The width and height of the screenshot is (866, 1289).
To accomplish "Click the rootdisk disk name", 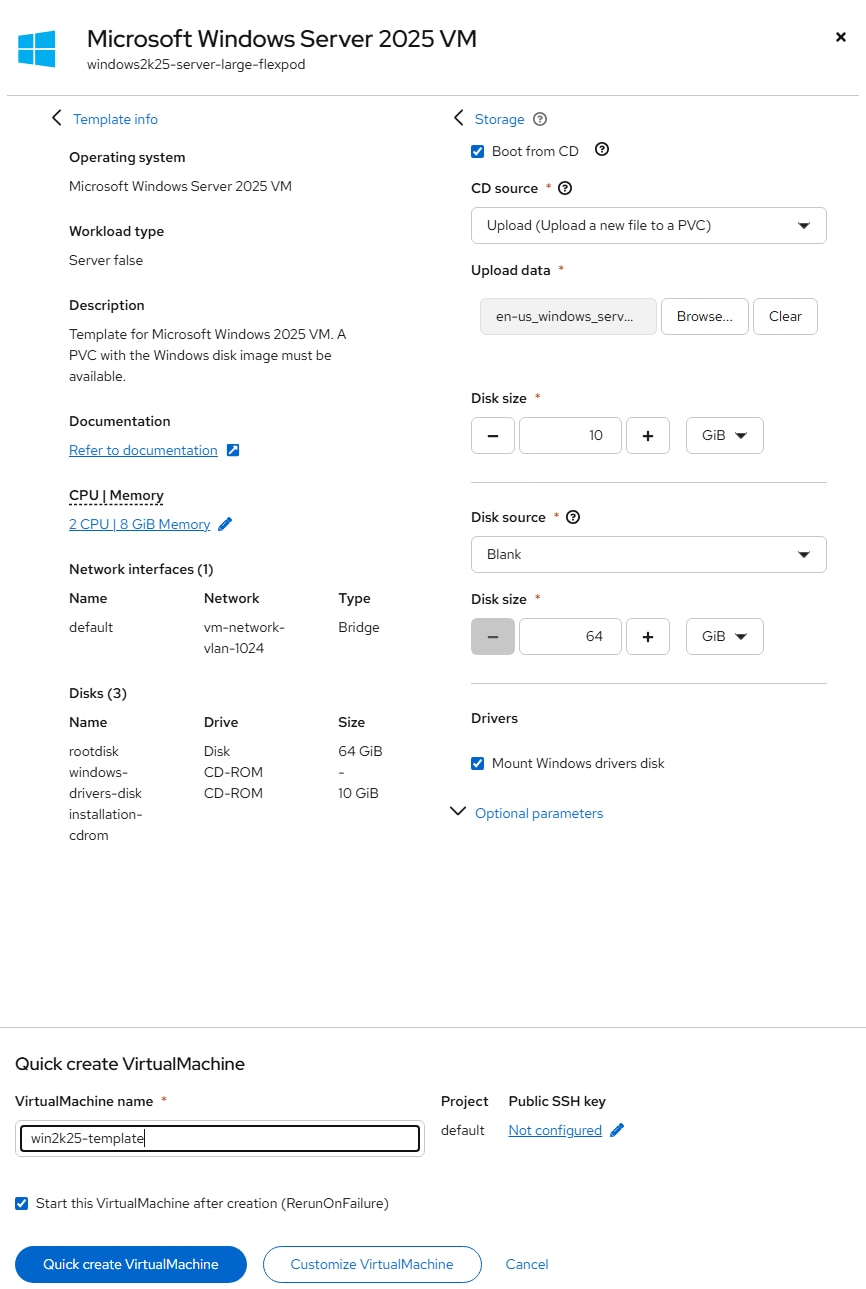I will coord(94,751).
